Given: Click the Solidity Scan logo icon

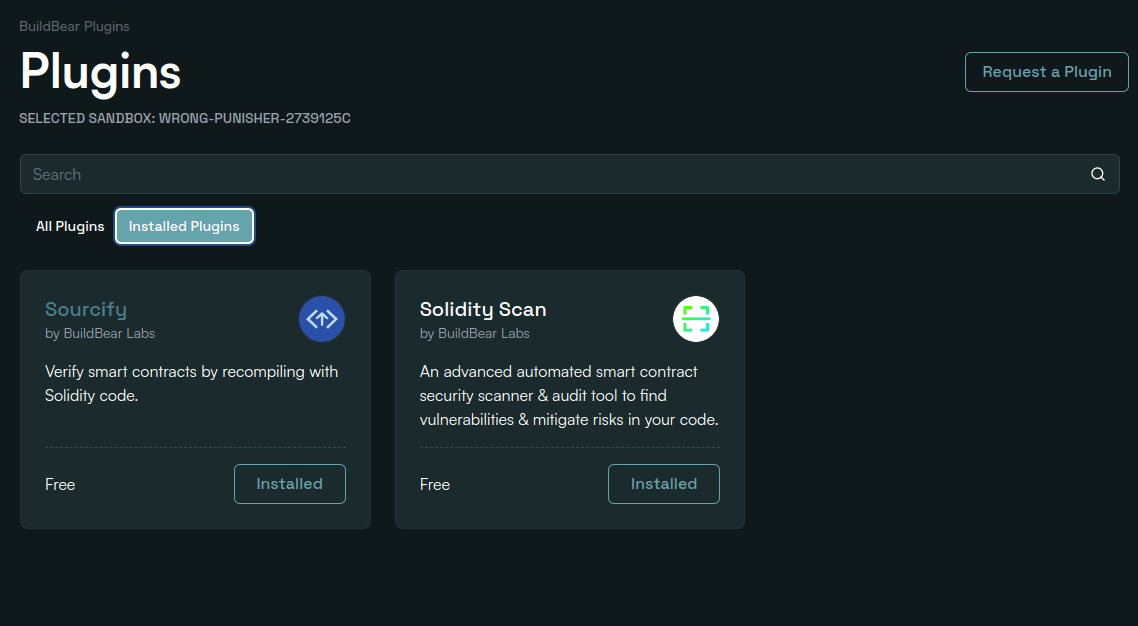Looking at the screenshot, I should click(696, 318).
